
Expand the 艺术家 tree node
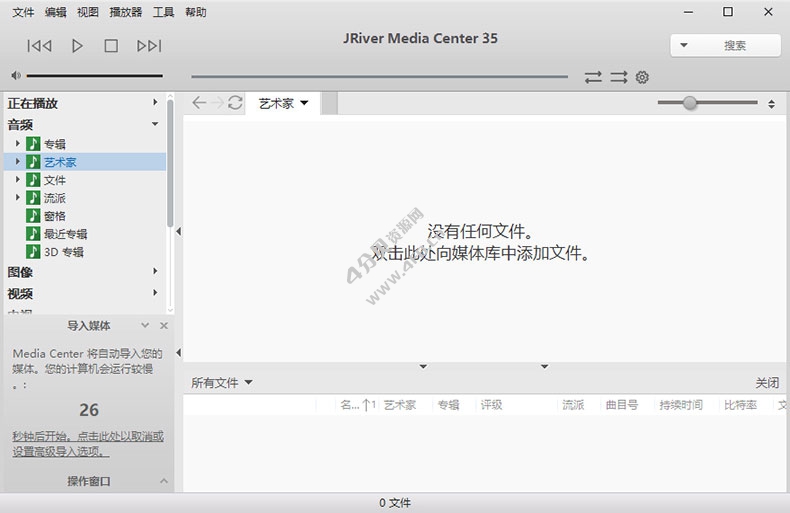[x=18, y=161]
